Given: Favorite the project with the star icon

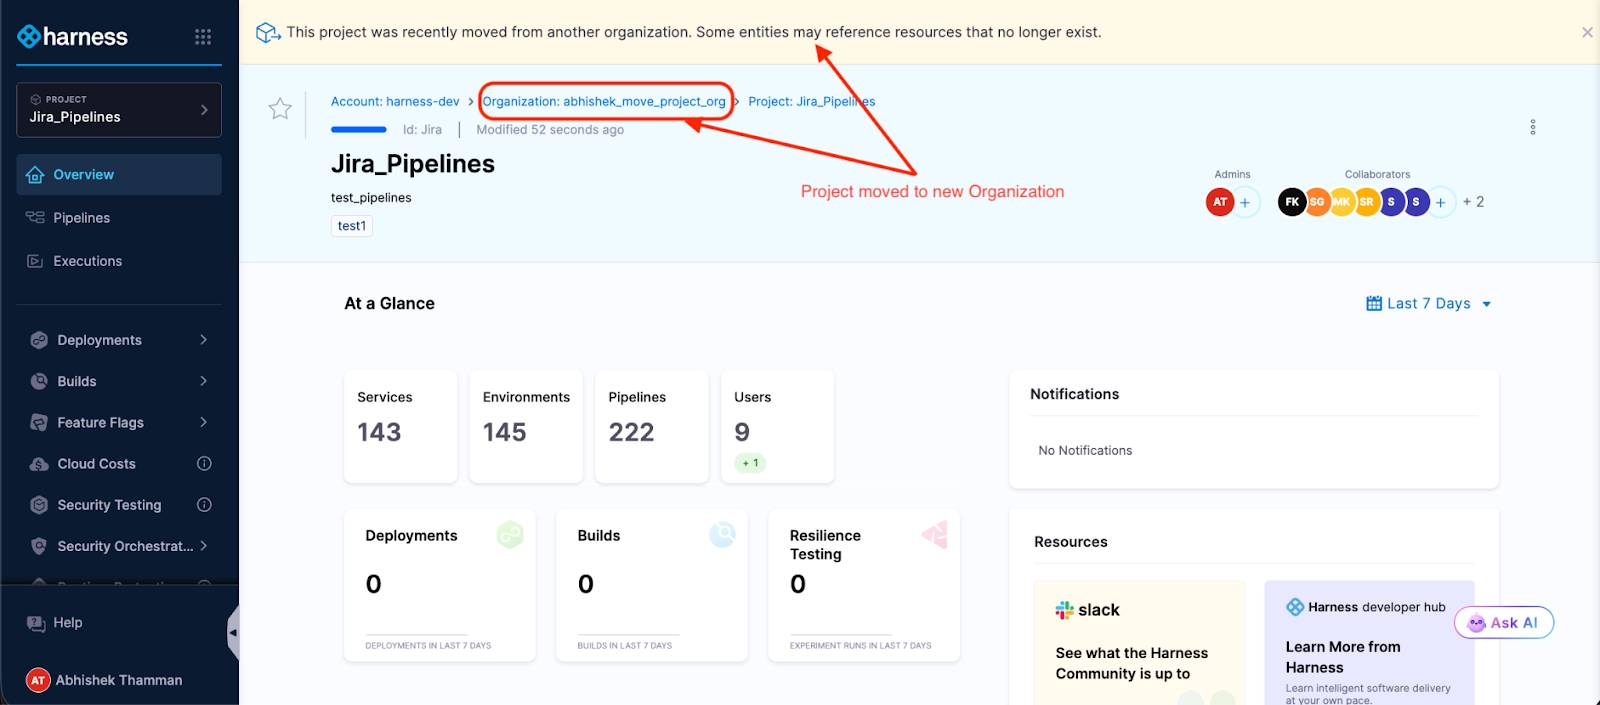Looking at the screenshot, I should coord(280,109).
